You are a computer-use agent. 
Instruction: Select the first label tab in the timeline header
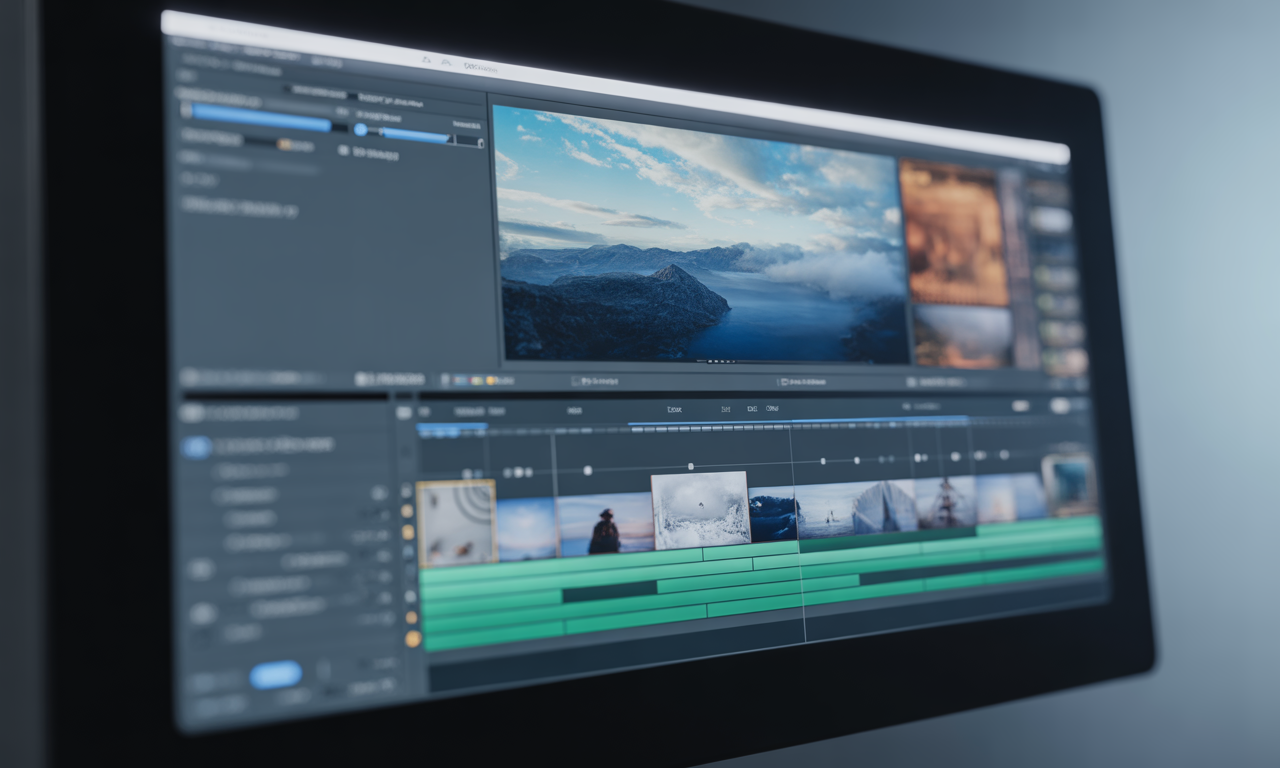(468, 411)
